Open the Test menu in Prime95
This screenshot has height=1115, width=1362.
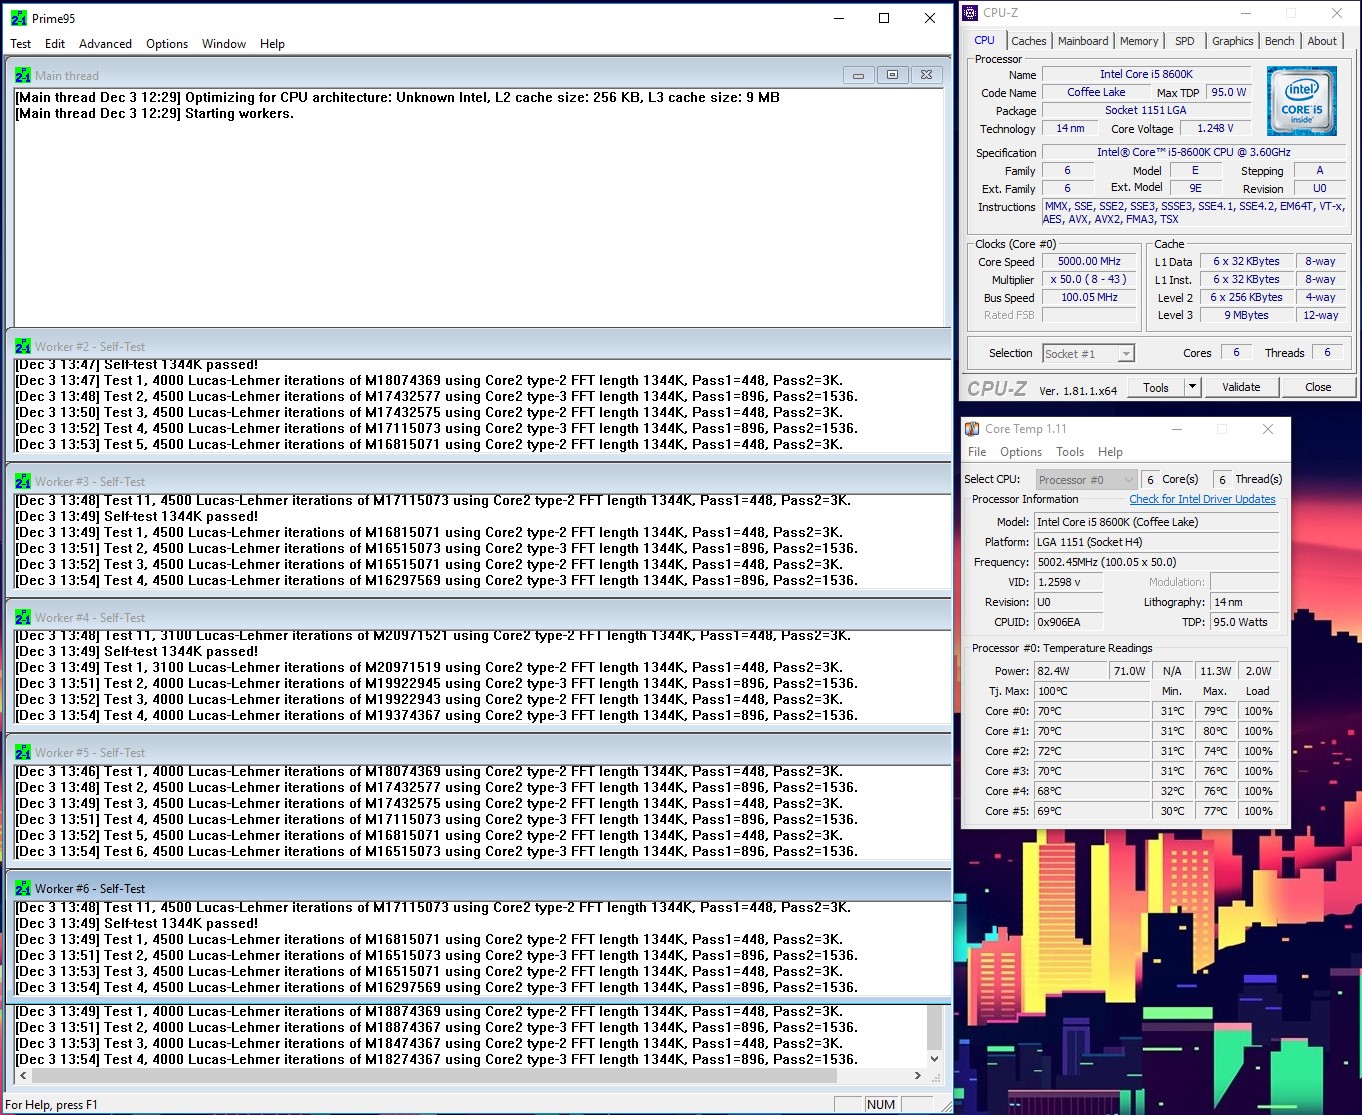coord(20,44)
